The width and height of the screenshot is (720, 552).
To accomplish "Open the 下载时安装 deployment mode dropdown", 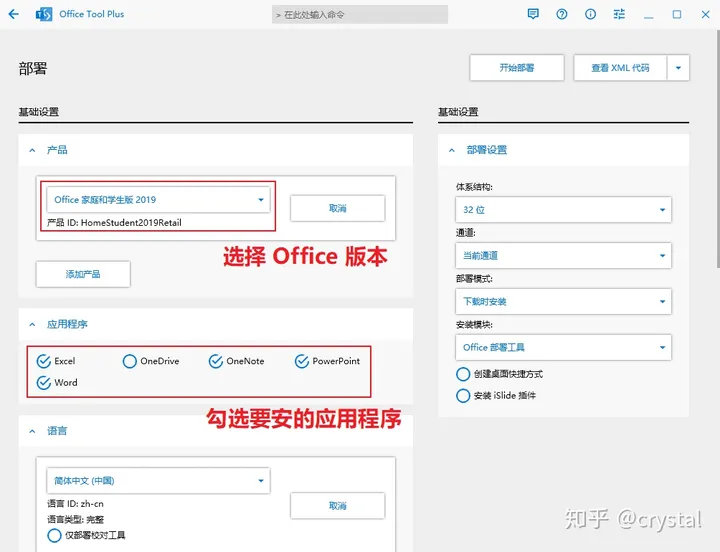I will pyautogui.click(x=563, y=301).
